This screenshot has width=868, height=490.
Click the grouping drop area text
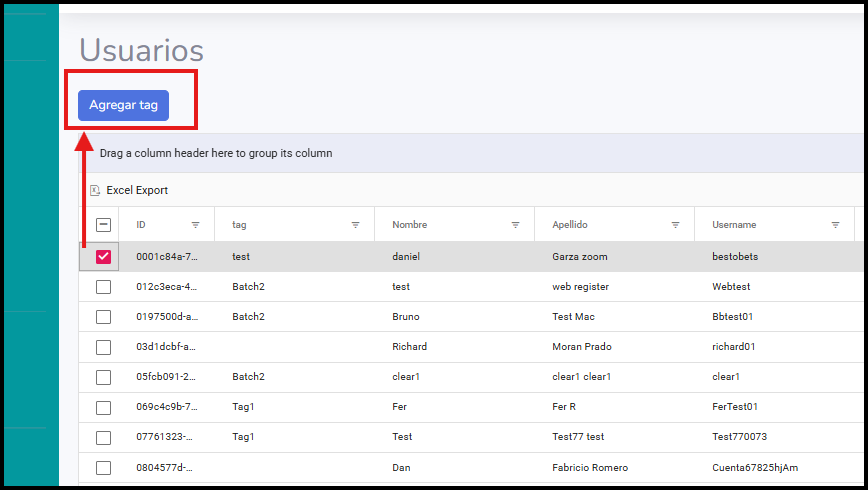[x=216, y=153]
